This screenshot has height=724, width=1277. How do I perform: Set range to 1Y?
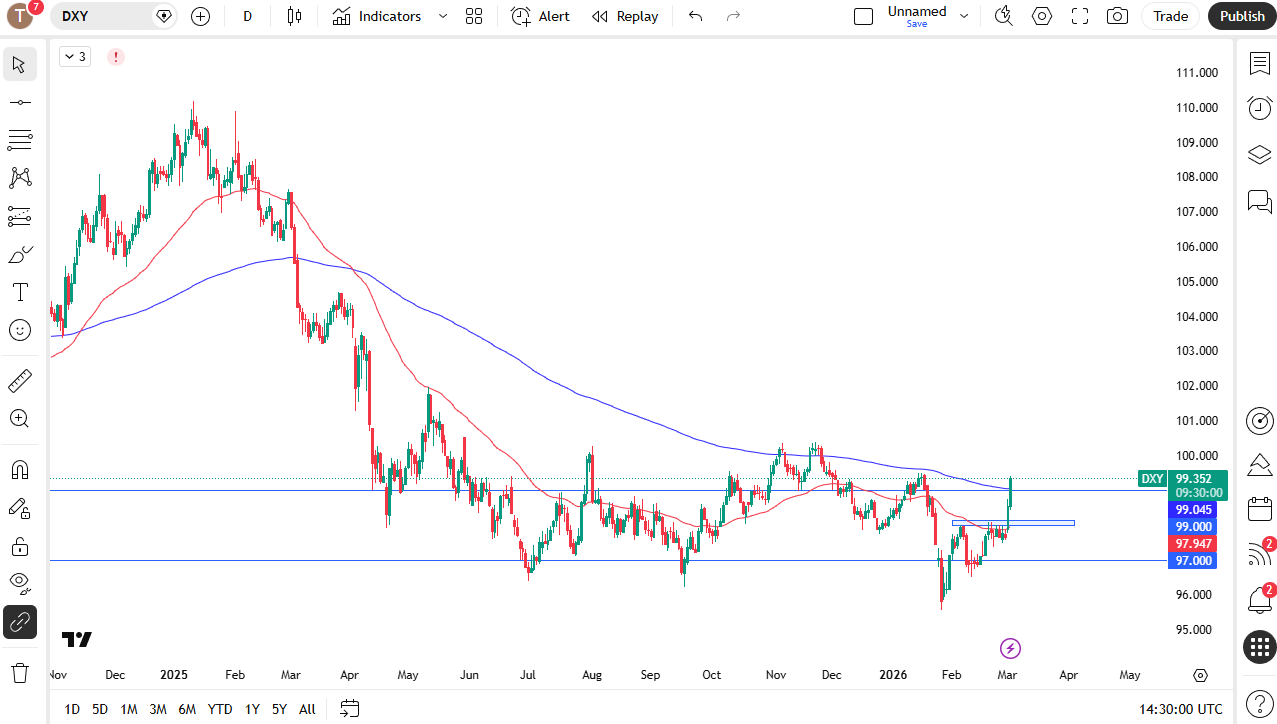click(252, 709)
